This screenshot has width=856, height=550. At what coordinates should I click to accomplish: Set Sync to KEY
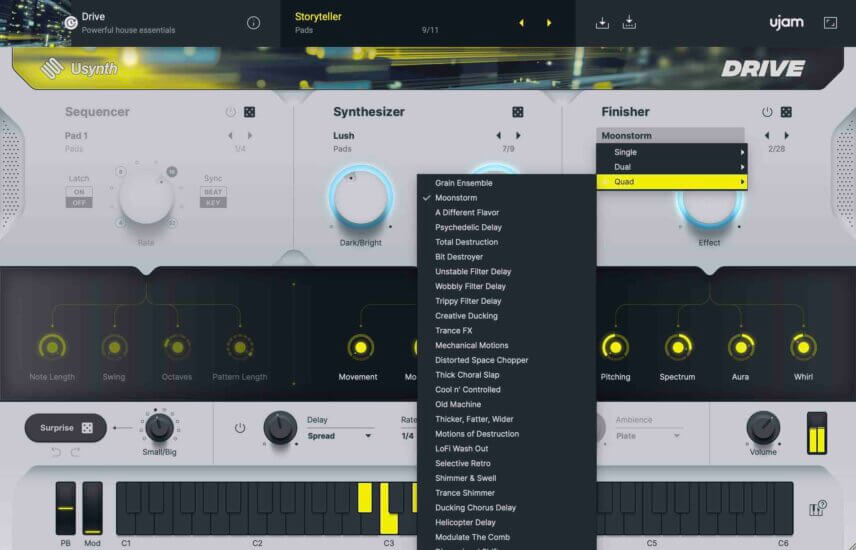(213, 203)
